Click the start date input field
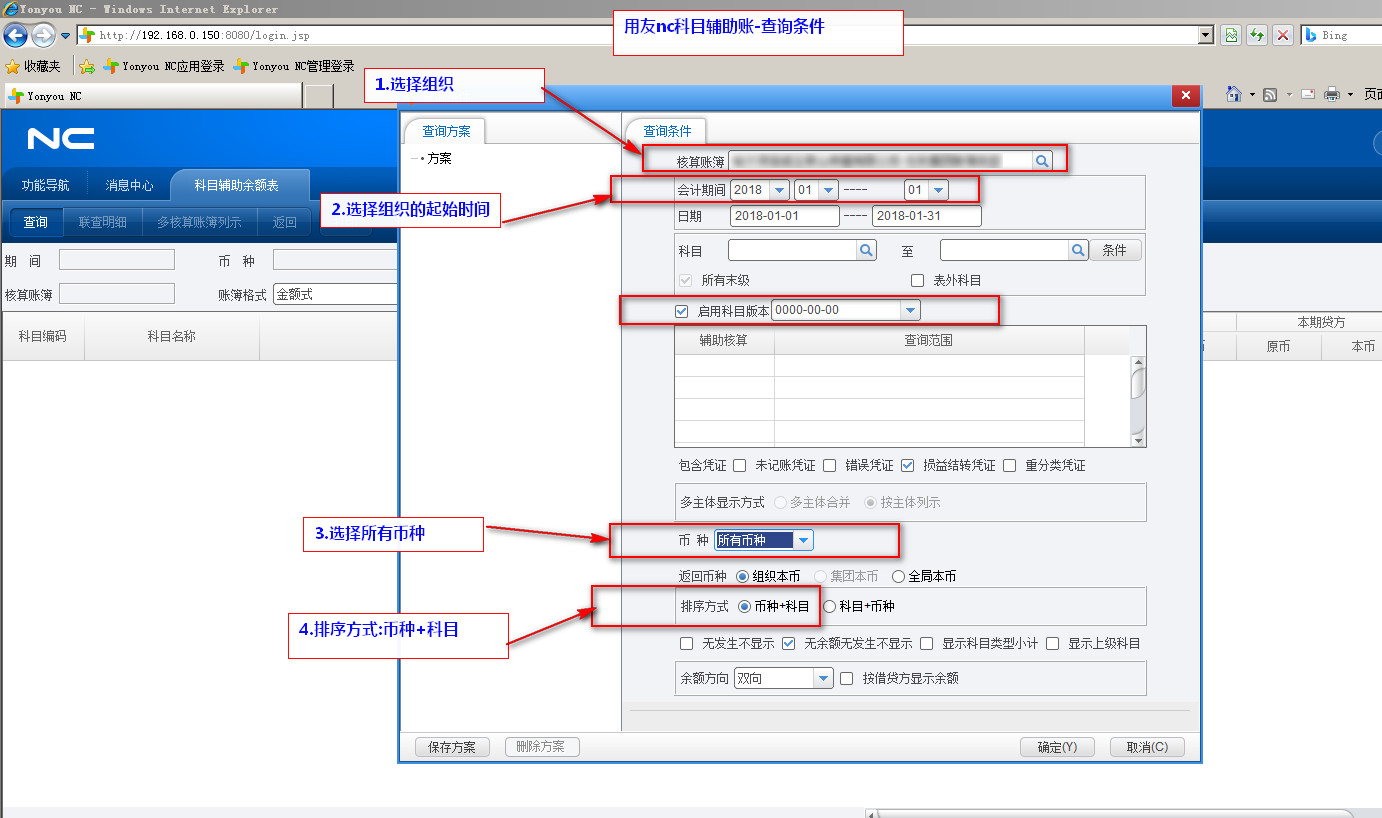Viewport: 1382px width, 818px height. point(784,216)
